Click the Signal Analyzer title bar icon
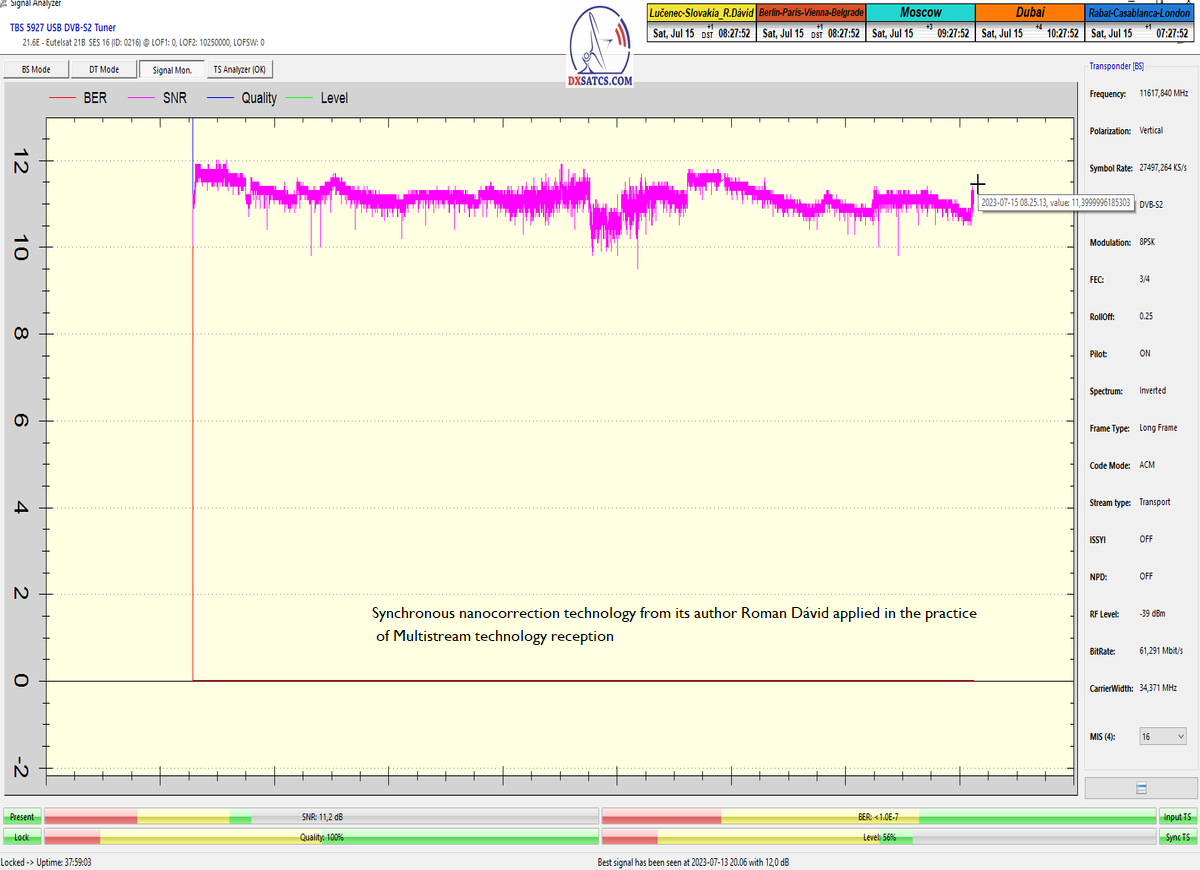Image resolution: width=1200 pixels, height=870 pixels. tap(4, 4)
